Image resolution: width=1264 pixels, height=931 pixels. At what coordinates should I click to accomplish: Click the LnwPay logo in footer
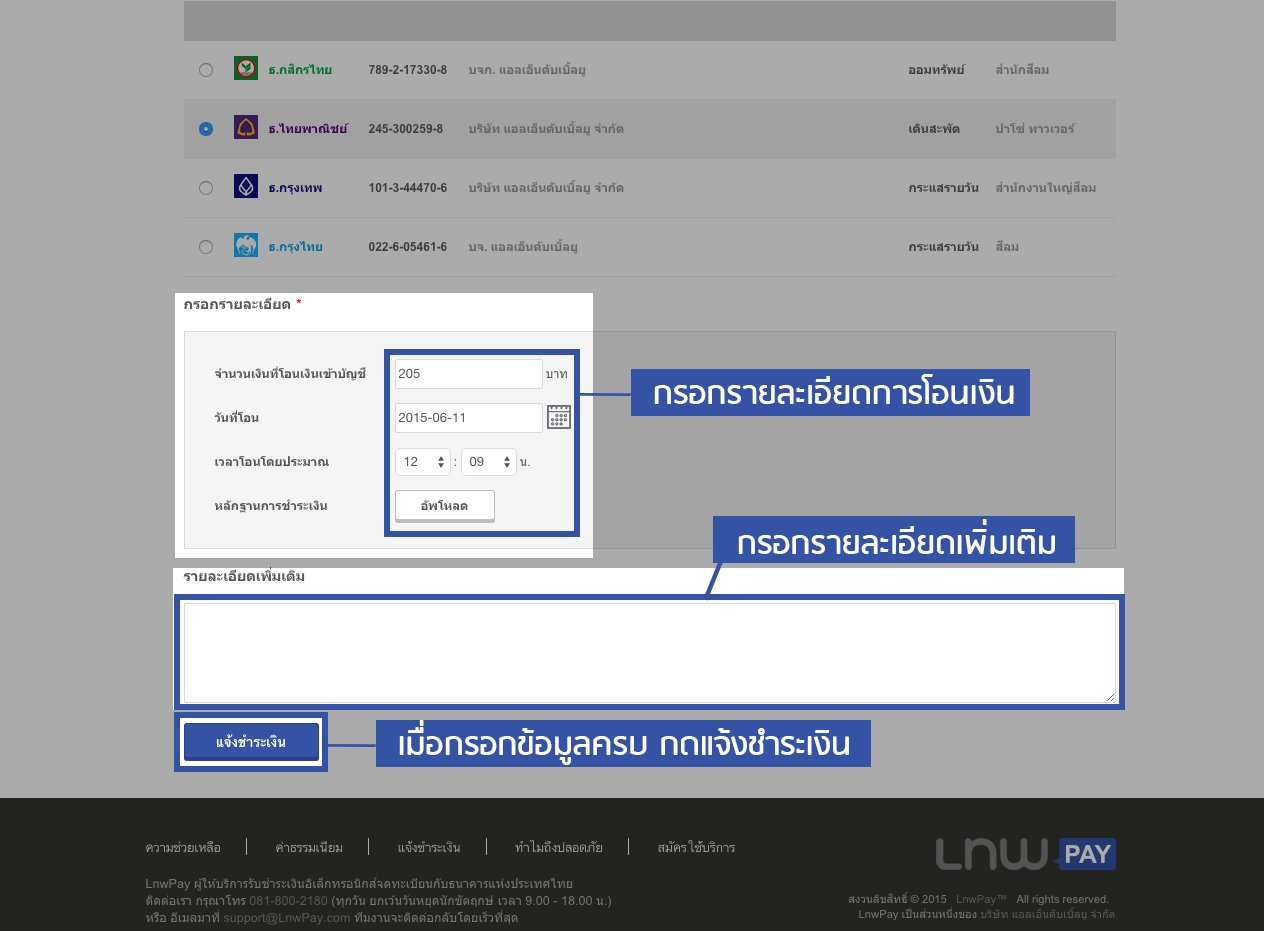pyautogui.click(x=1025, y=854)
